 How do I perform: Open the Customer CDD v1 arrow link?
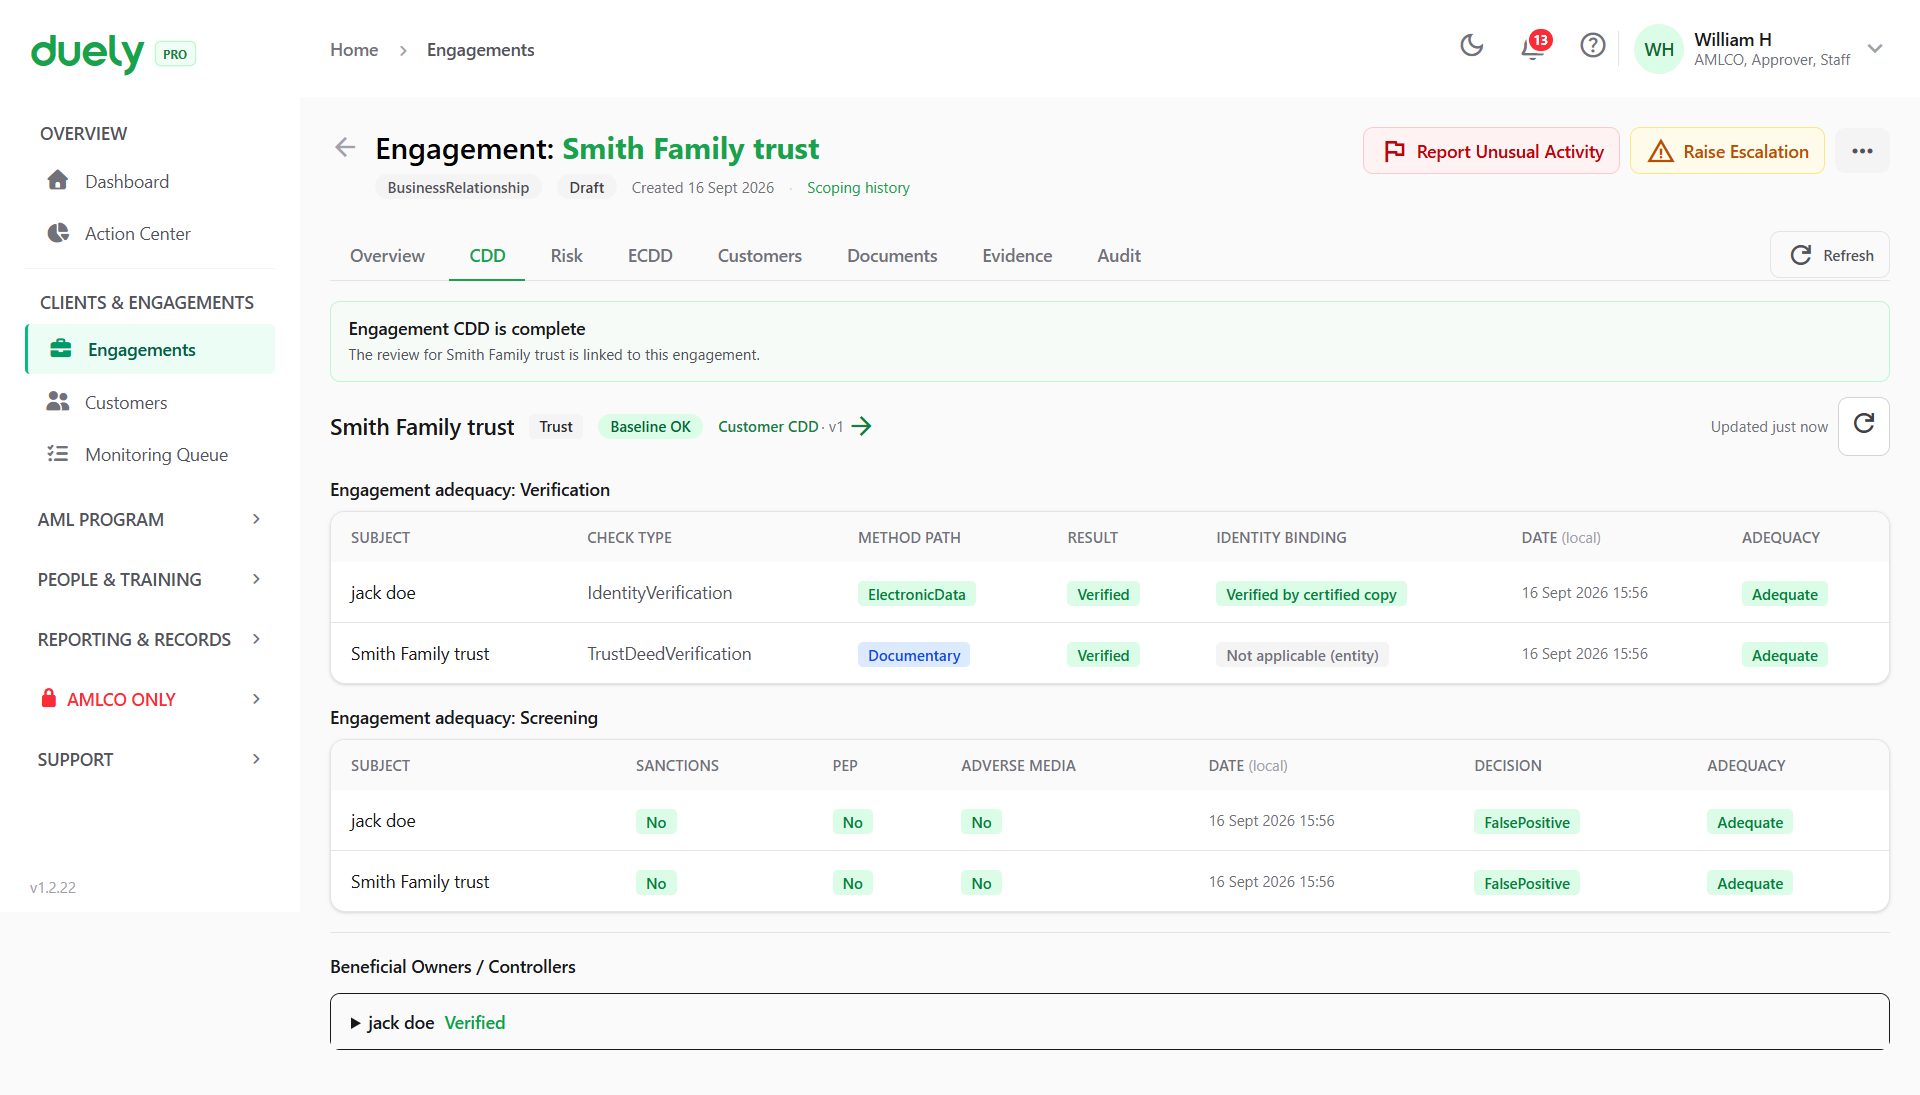(794, 427)
